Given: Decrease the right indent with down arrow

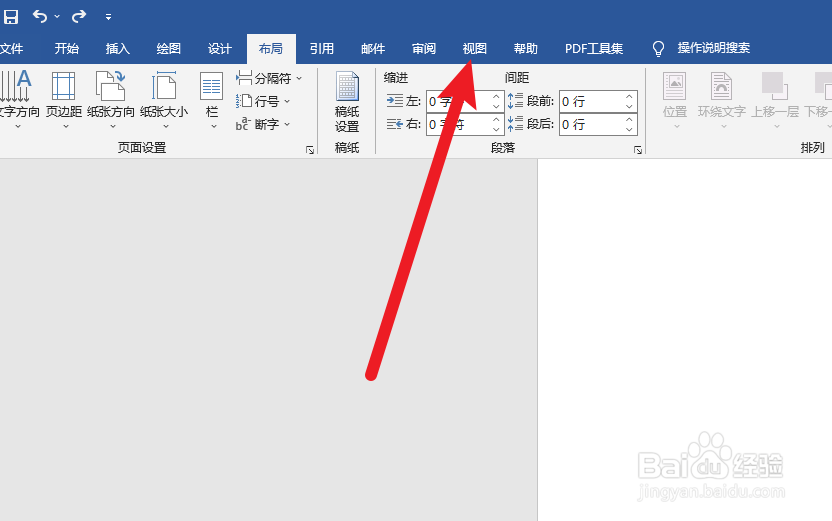Looking at the screenshot, I should [x=496, y=130].
